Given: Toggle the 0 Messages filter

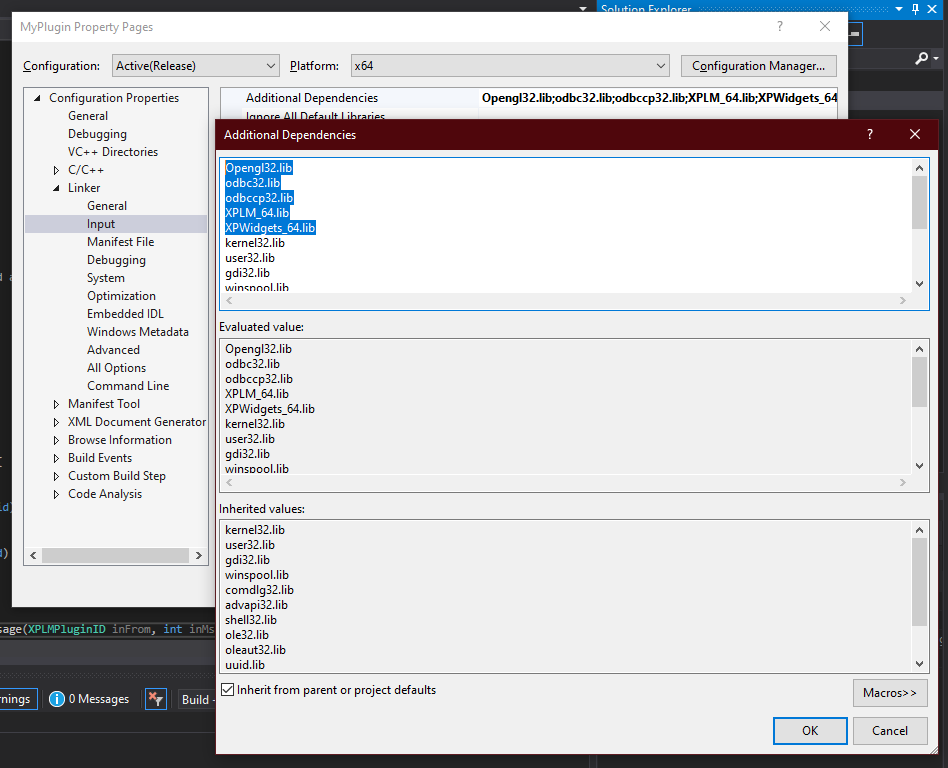Looking at the screenshot, I should coord(89,699).
